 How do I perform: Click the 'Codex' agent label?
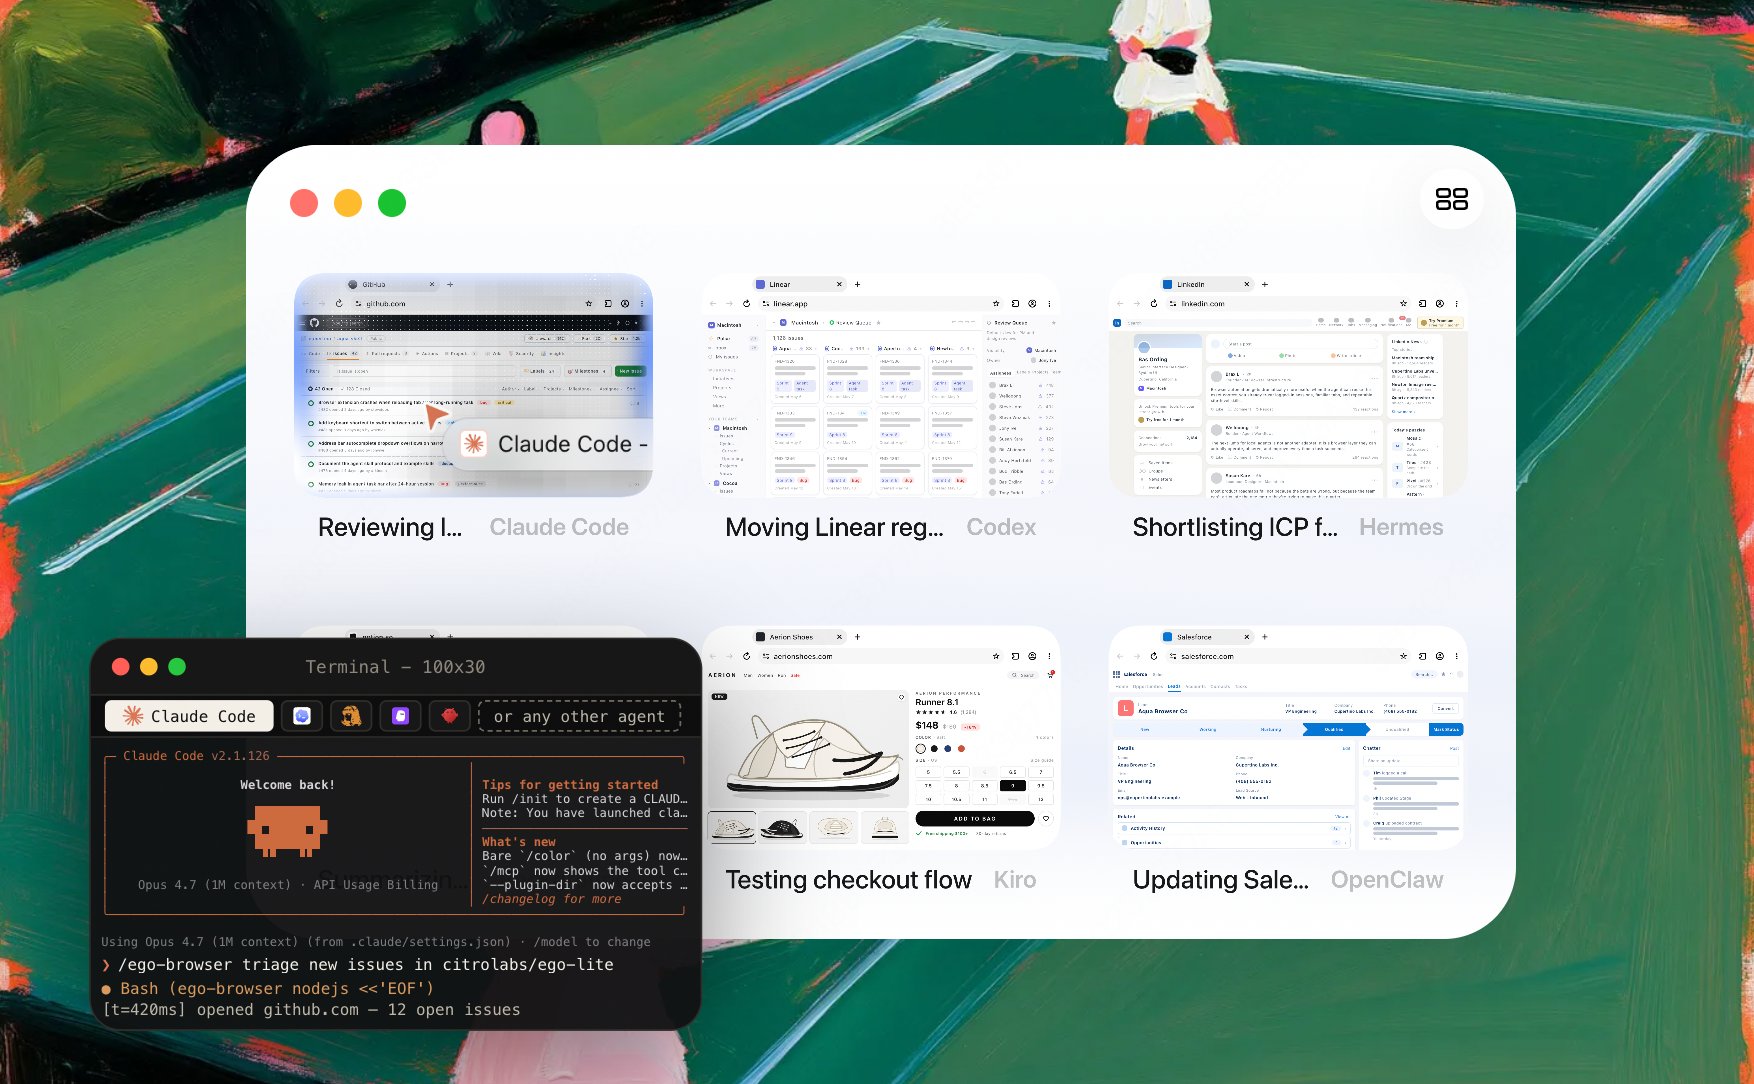(x=1001, y=527)
